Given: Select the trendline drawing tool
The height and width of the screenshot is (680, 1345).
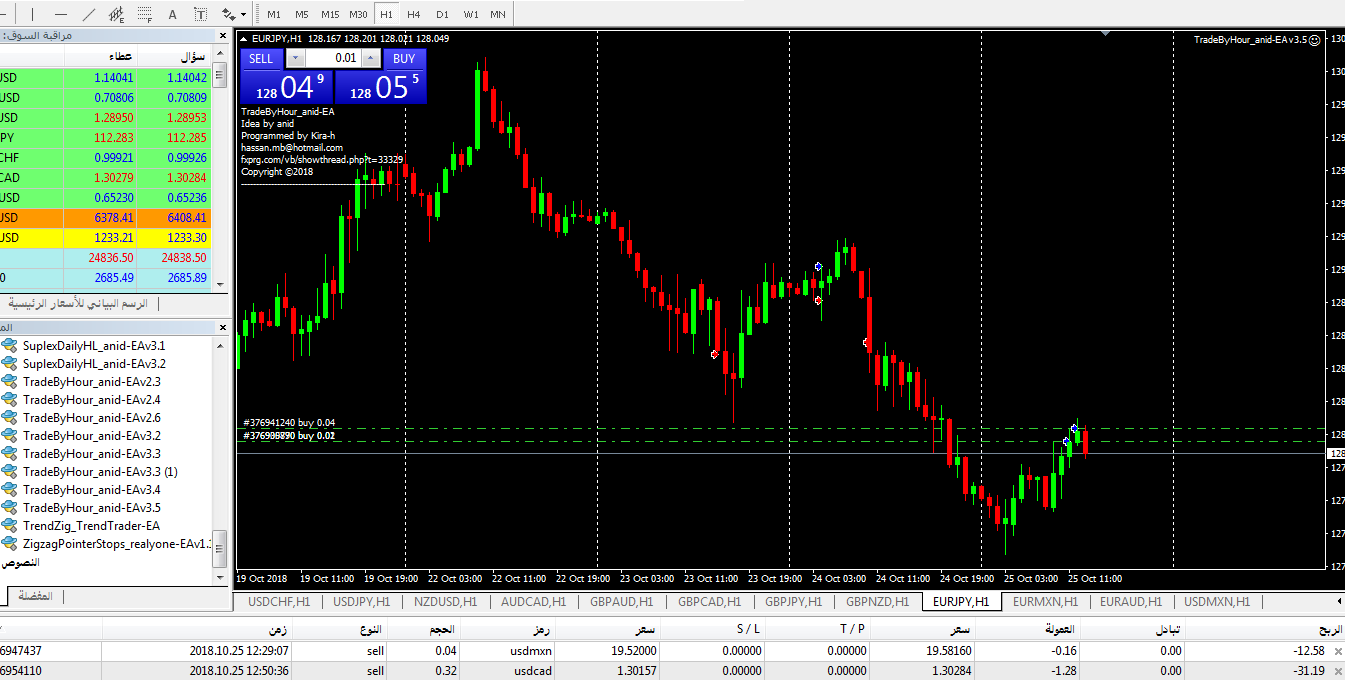Looking at the screenshot, I should click(89, 15).
